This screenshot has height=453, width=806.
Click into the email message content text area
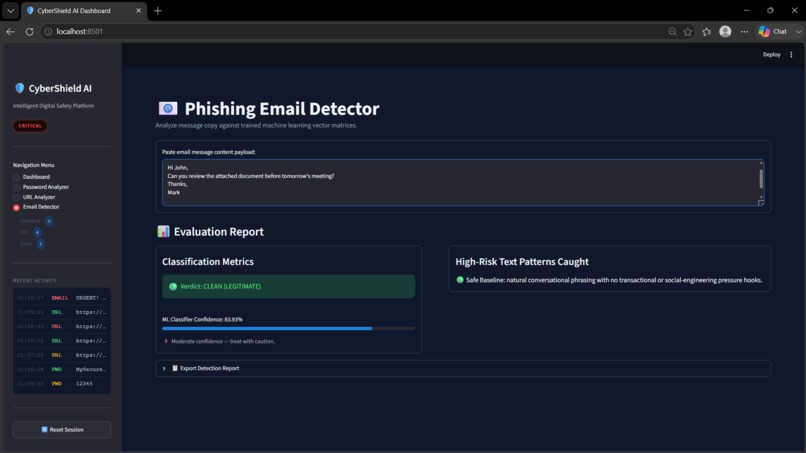(x=459, y=183)
